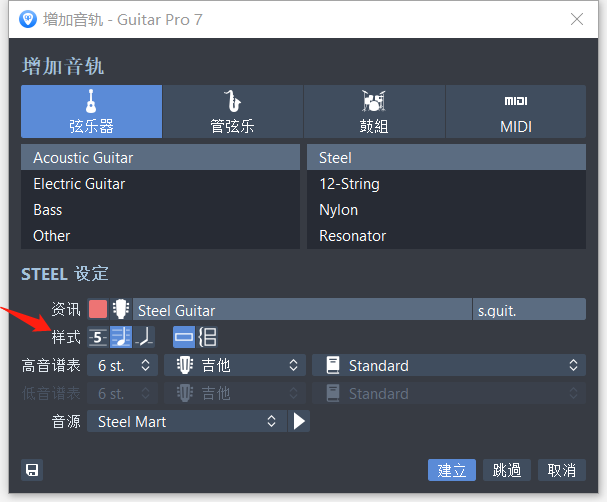Select Other instrument category
Screen dimensions: 607x502
tap(160, 236)
